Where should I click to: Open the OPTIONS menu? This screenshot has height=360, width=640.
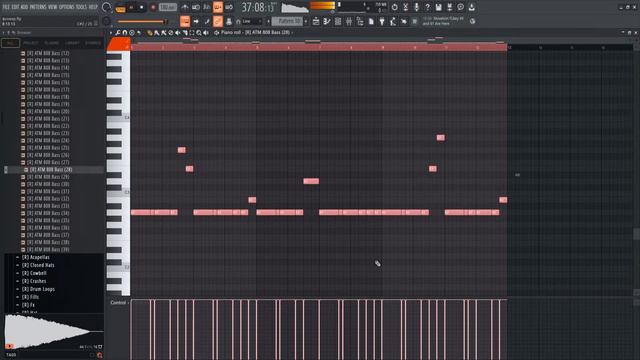tap(67, 7)
